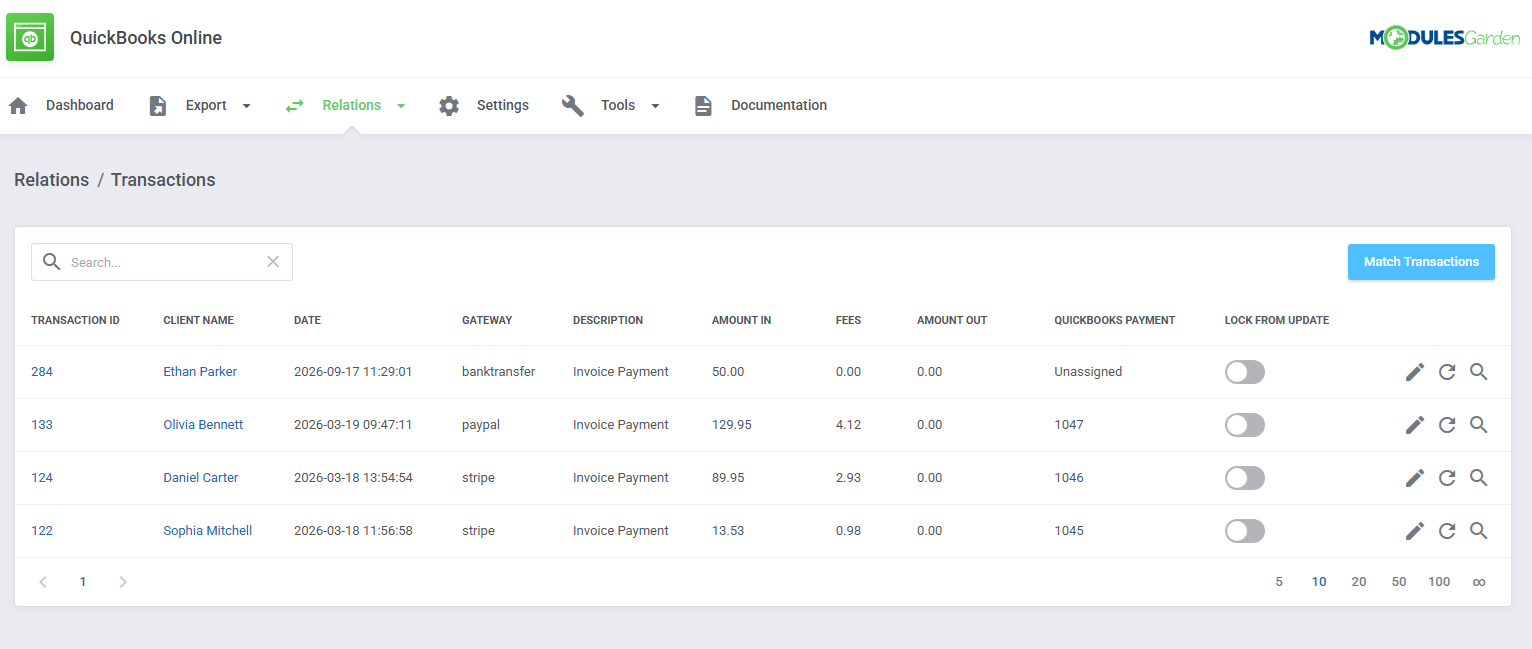Click the ModulesGarden logo
The width and height of the screenshot is (1532, 649).
[1444, 38]
